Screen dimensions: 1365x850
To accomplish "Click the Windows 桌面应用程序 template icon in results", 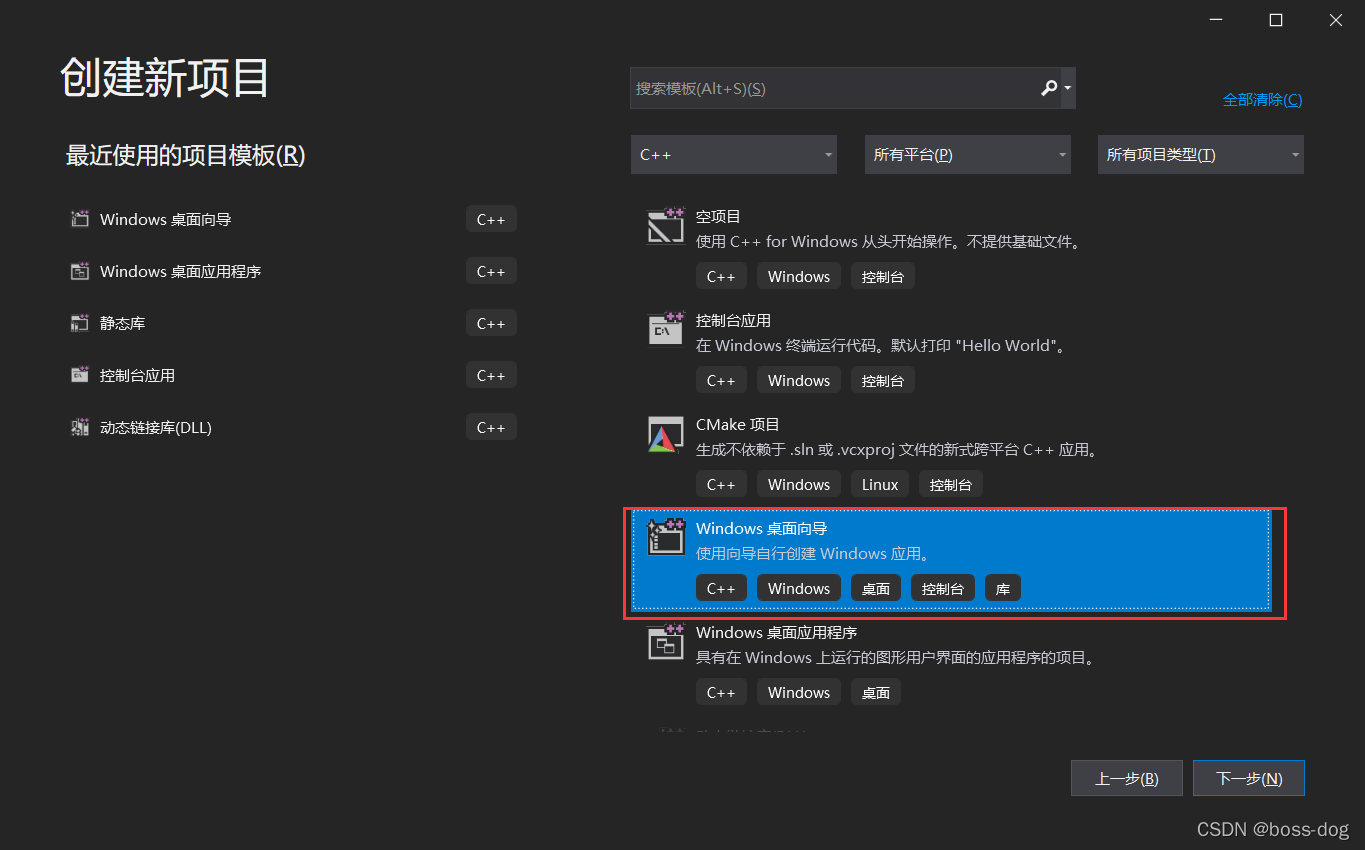I will [666, 642].
